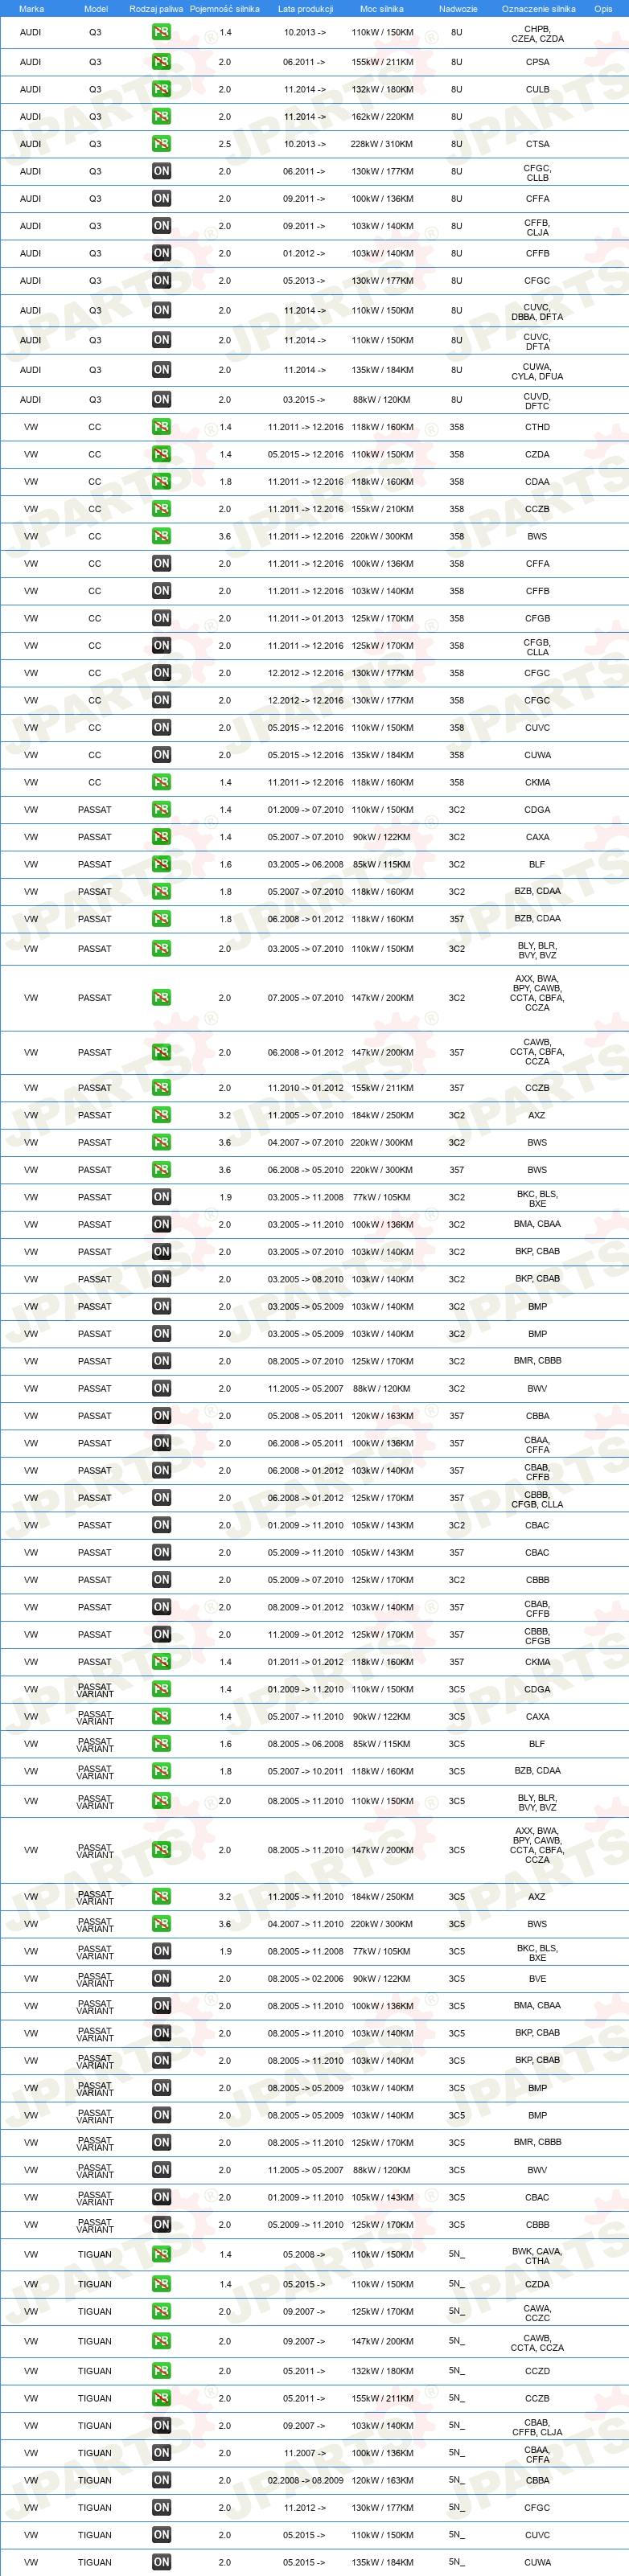629x2576 pixels.
Task: Click the PB fuel icon in the Audi Q3 CPSA row
Action: pos(161,62)
